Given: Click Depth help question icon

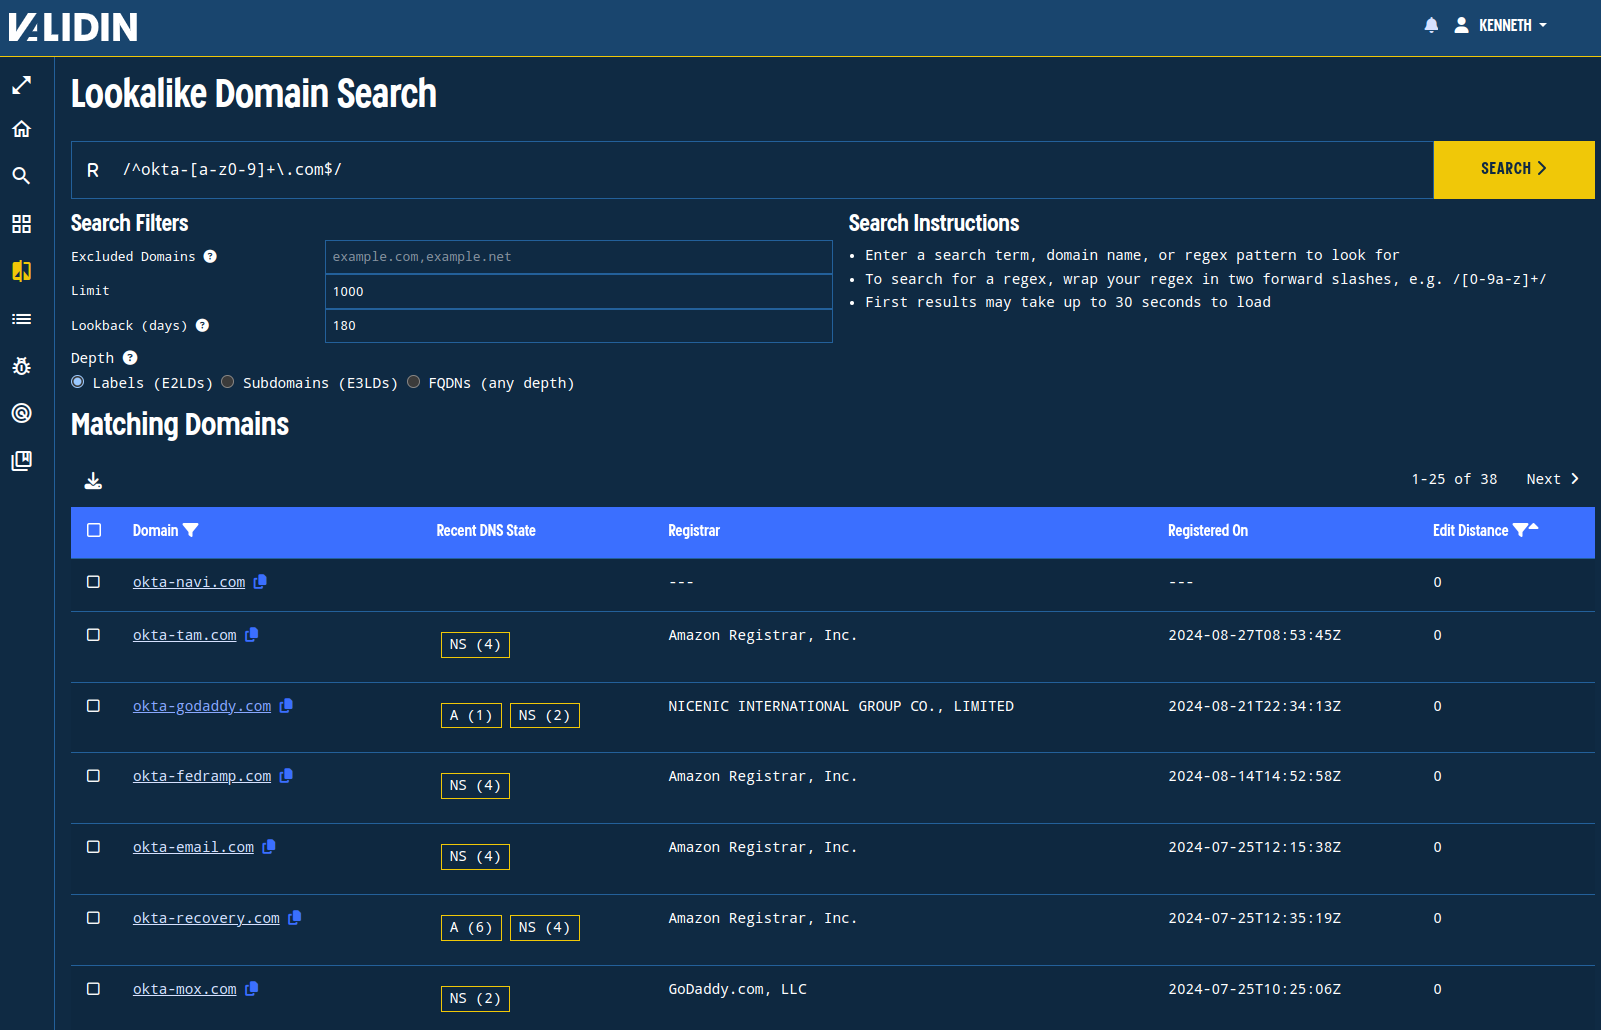Looking at the screenshot, I should click(x=130, y=358).
